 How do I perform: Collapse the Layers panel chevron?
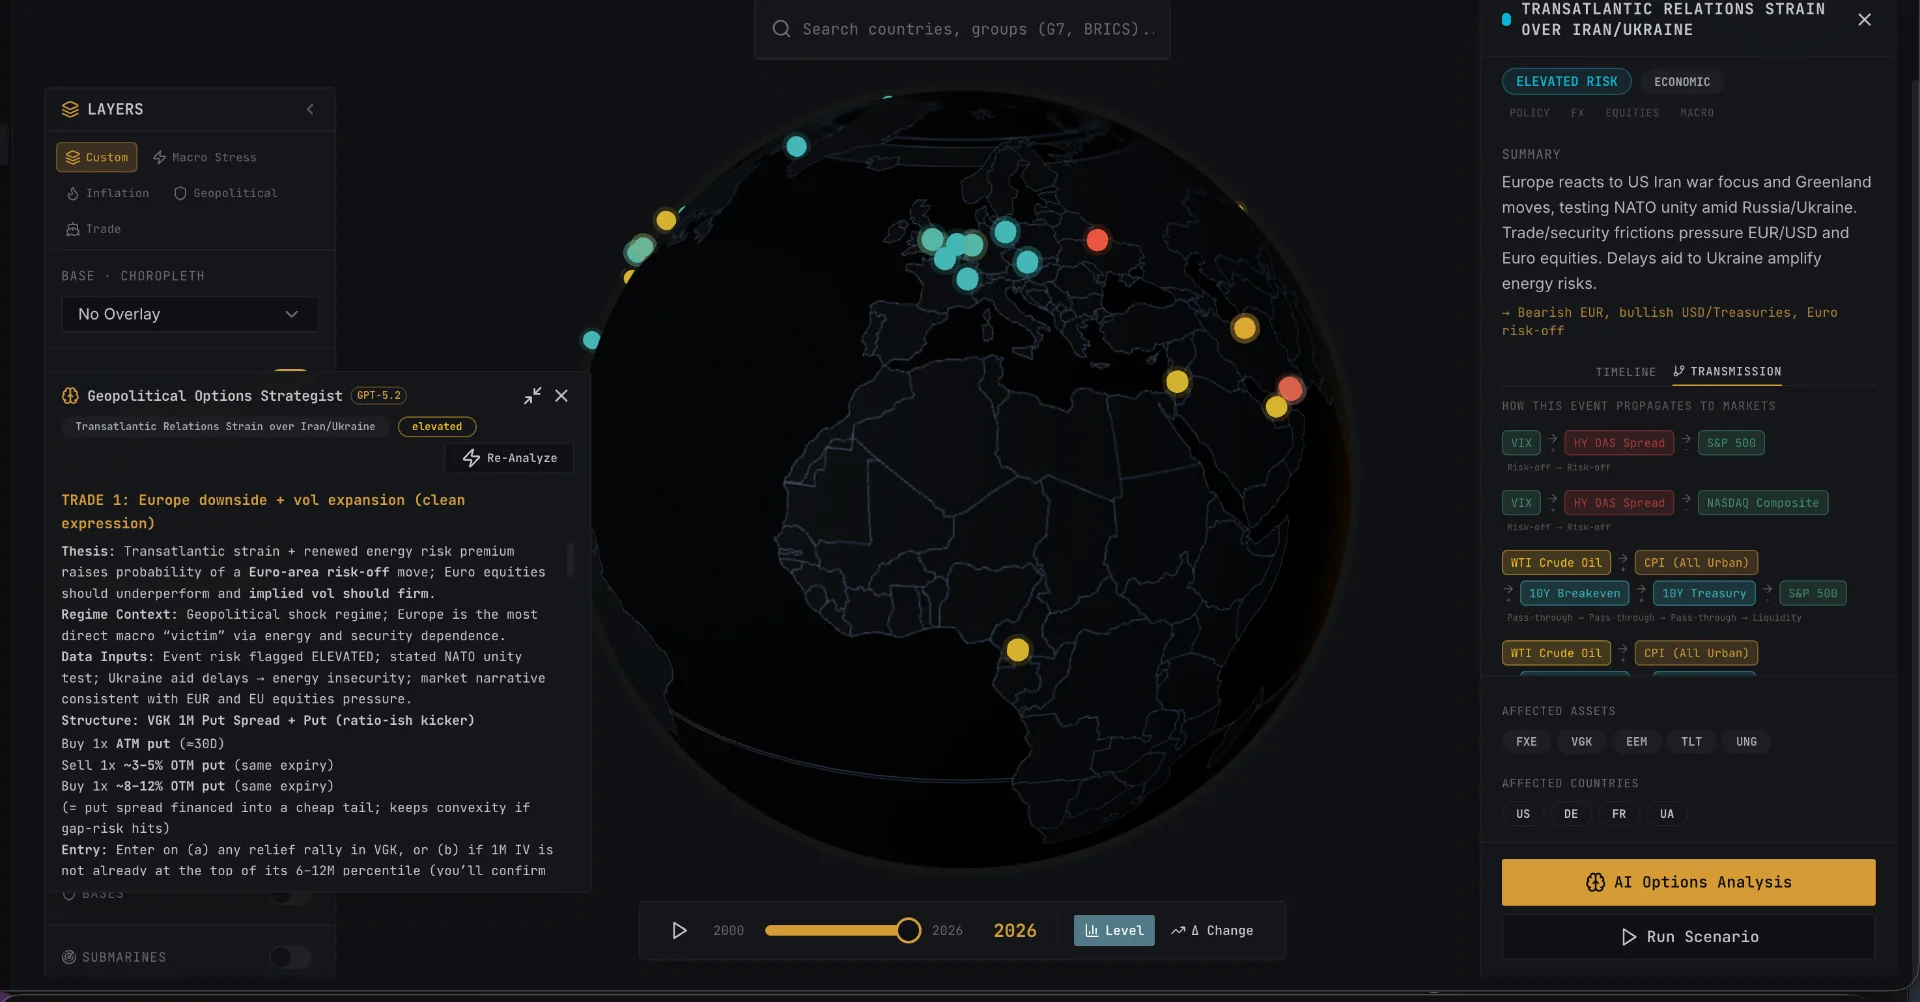click(x=310, y=109)
